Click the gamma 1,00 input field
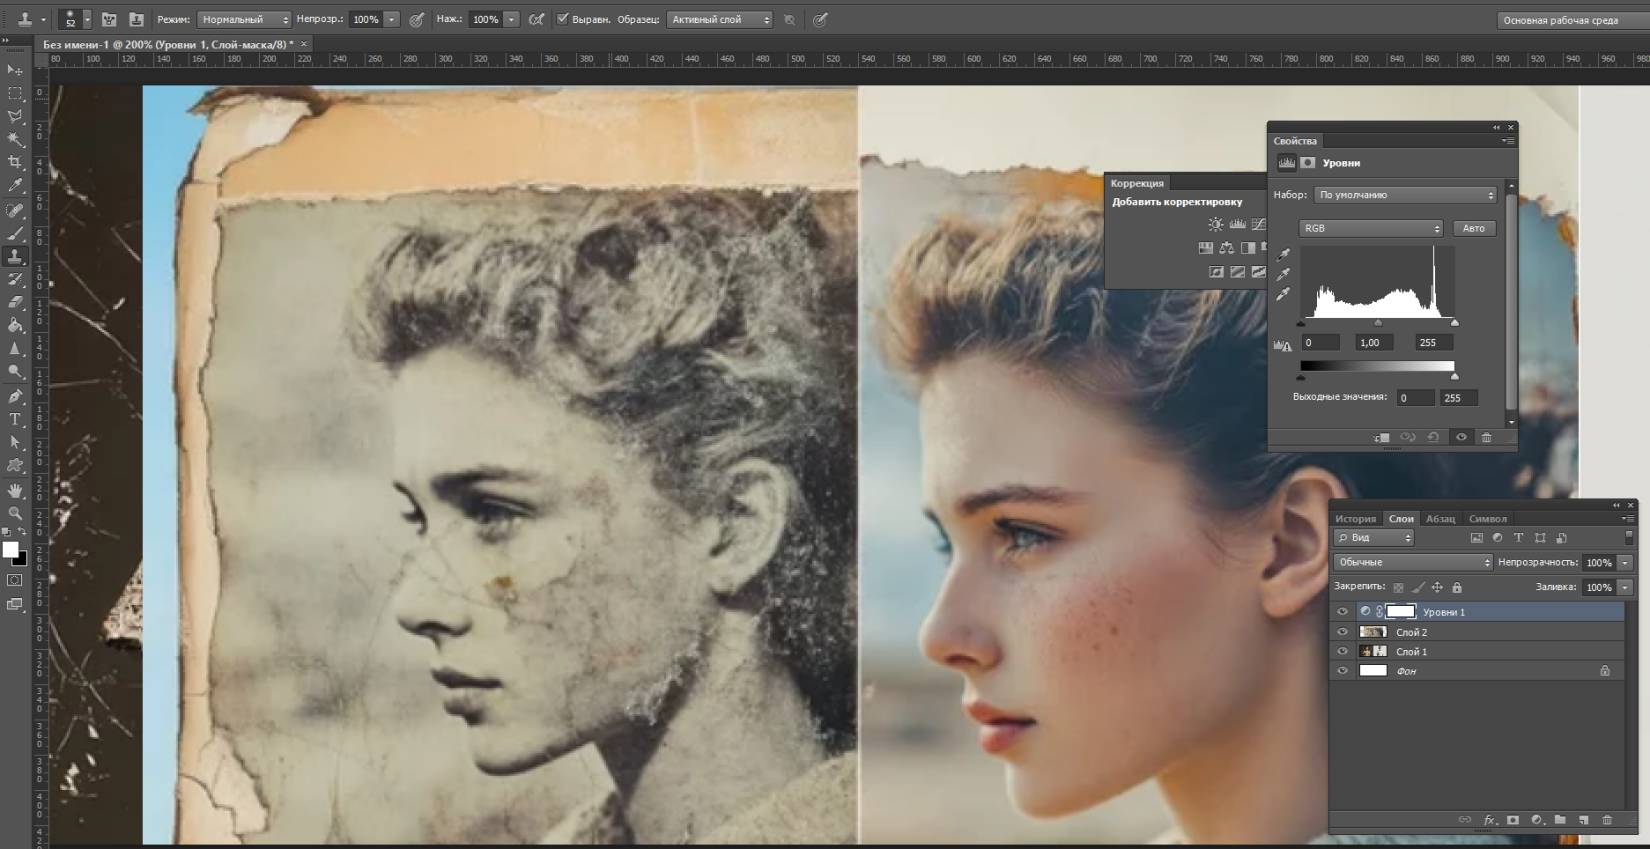 1373,342
